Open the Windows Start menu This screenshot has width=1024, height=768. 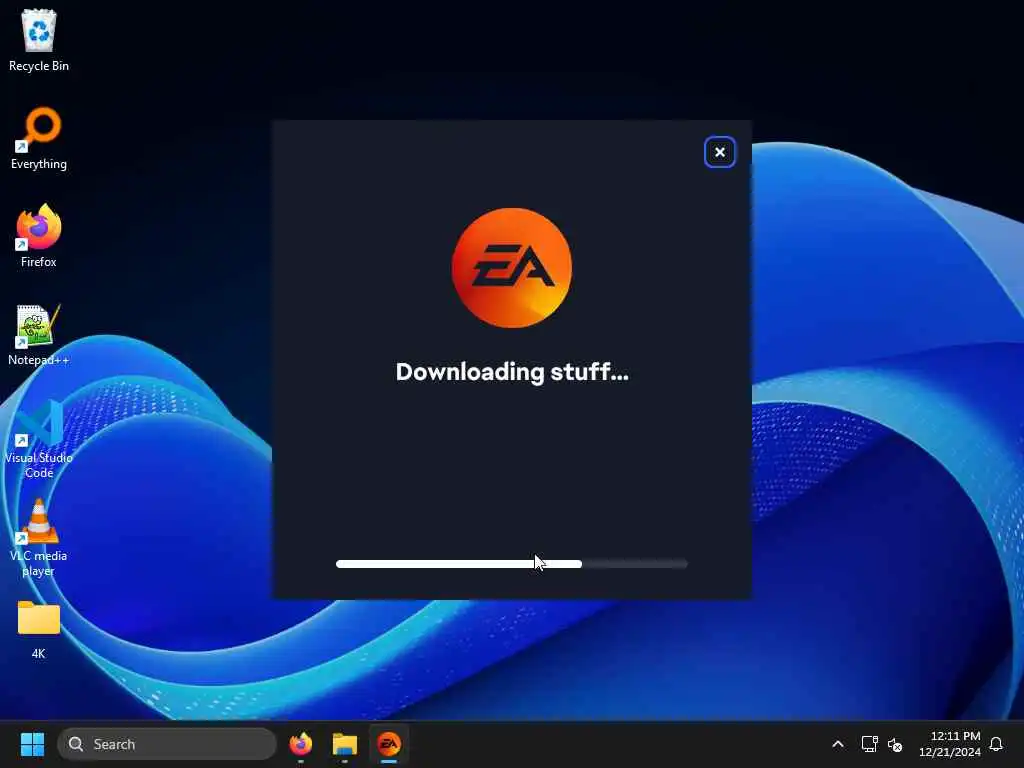coord(32,744)
